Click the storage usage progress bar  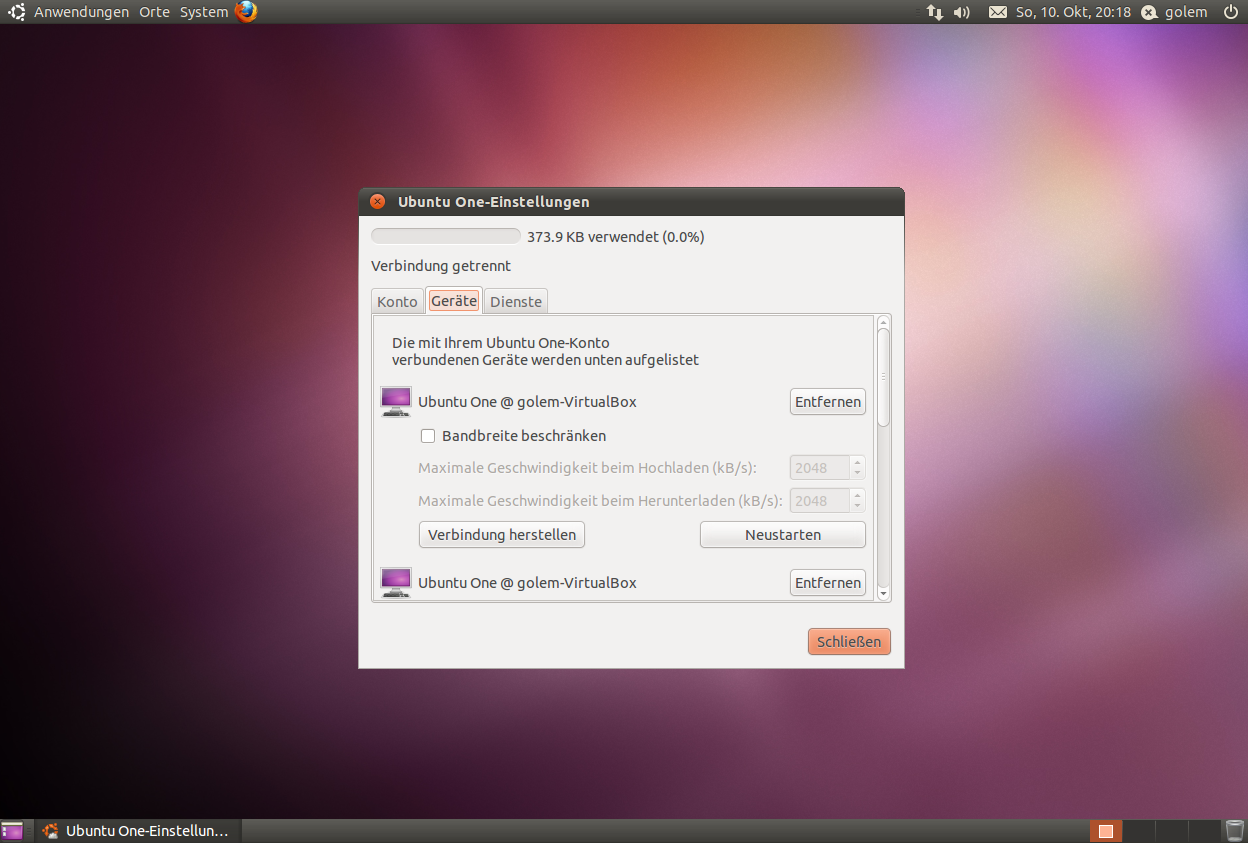[446, 237]
